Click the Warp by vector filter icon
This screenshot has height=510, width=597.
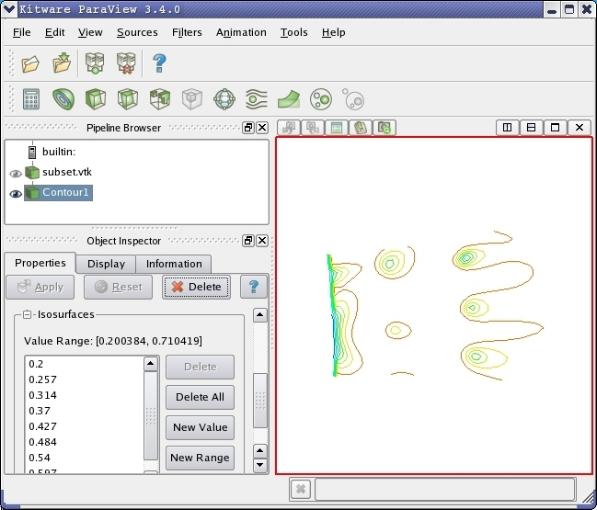point(289,99)
